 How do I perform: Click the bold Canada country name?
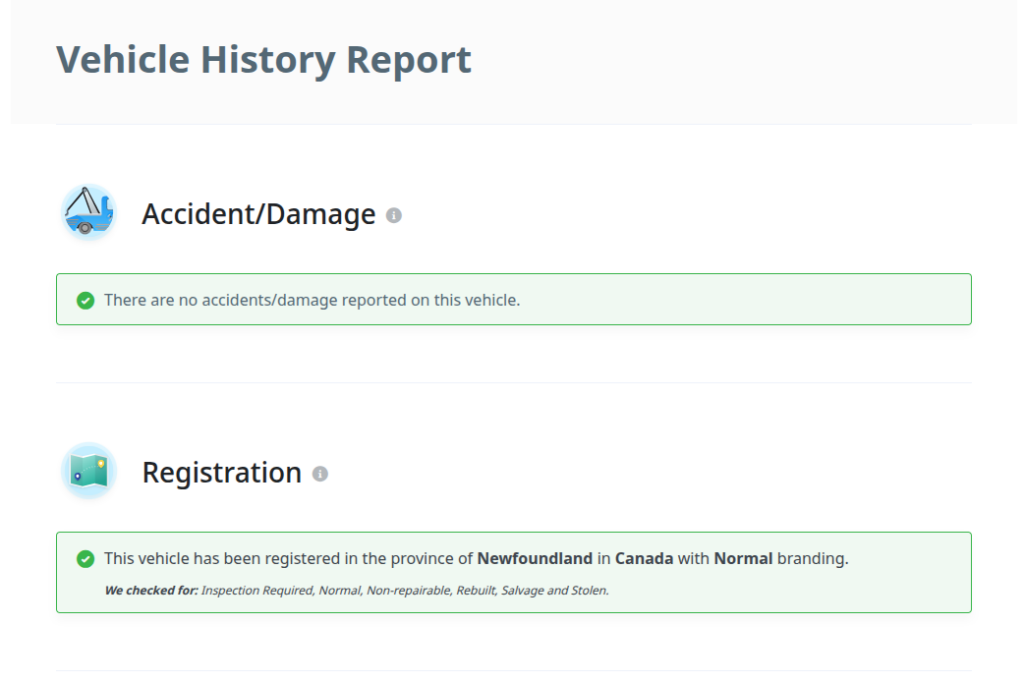[x=644, y=559]
